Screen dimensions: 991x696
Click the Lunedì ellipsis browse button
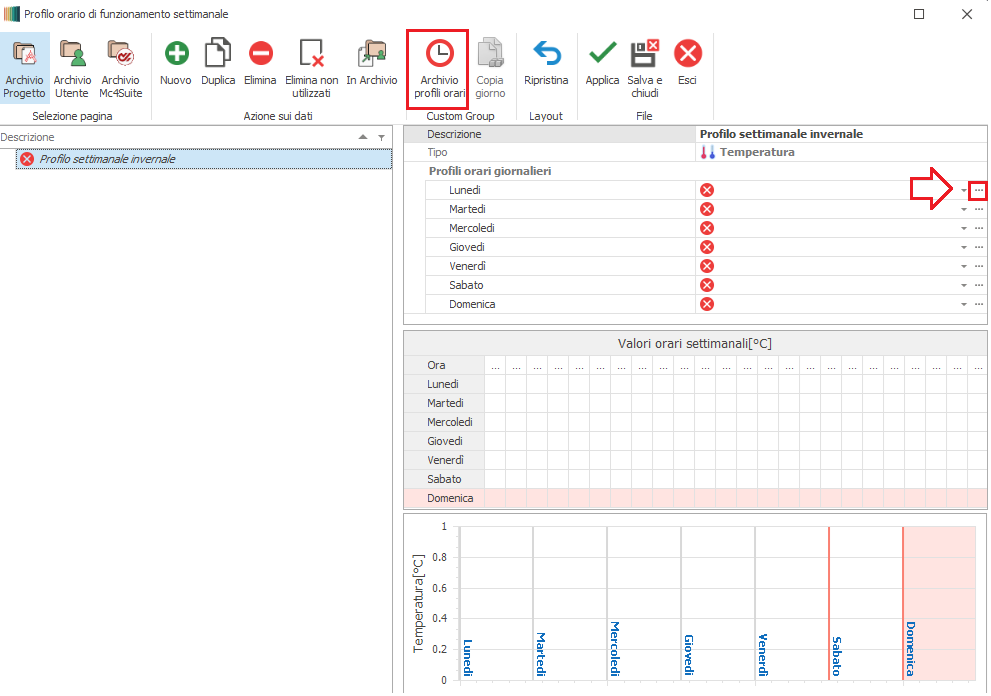(x=979, y=190)
